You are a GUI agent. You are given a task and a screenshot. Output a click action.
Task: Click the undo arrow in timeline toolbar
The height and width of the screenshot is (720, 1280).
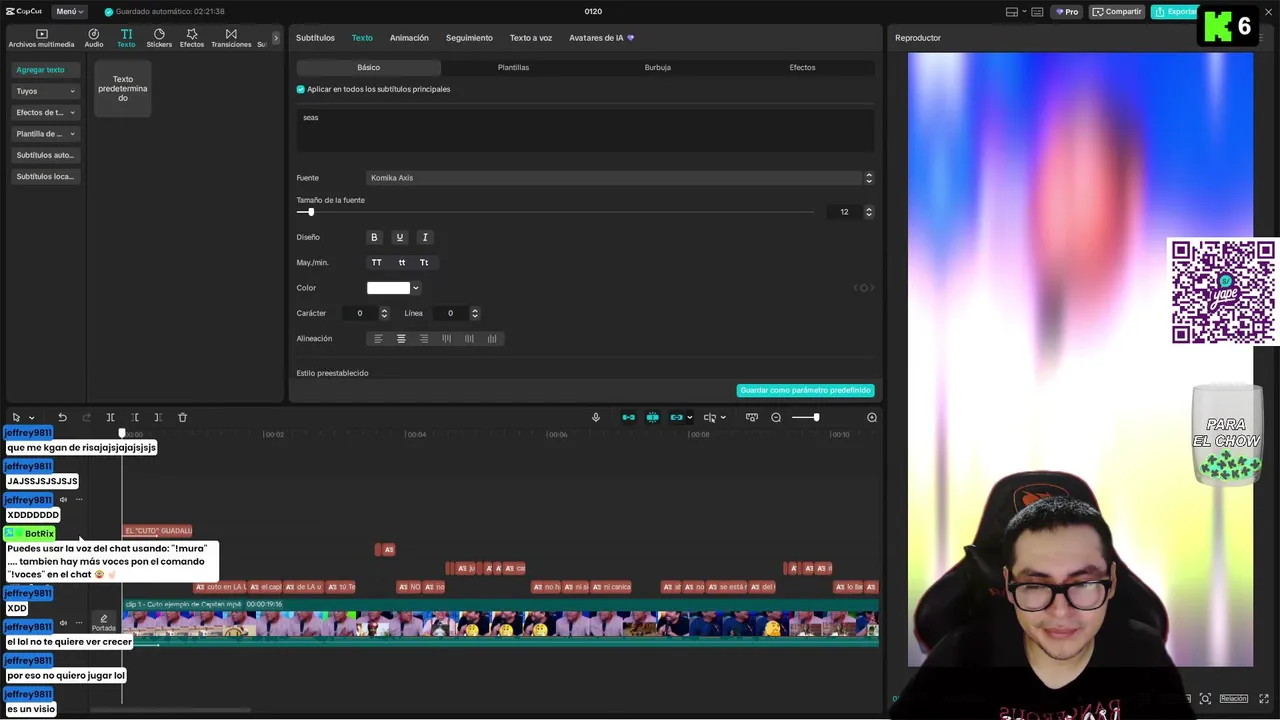point(62,417)
